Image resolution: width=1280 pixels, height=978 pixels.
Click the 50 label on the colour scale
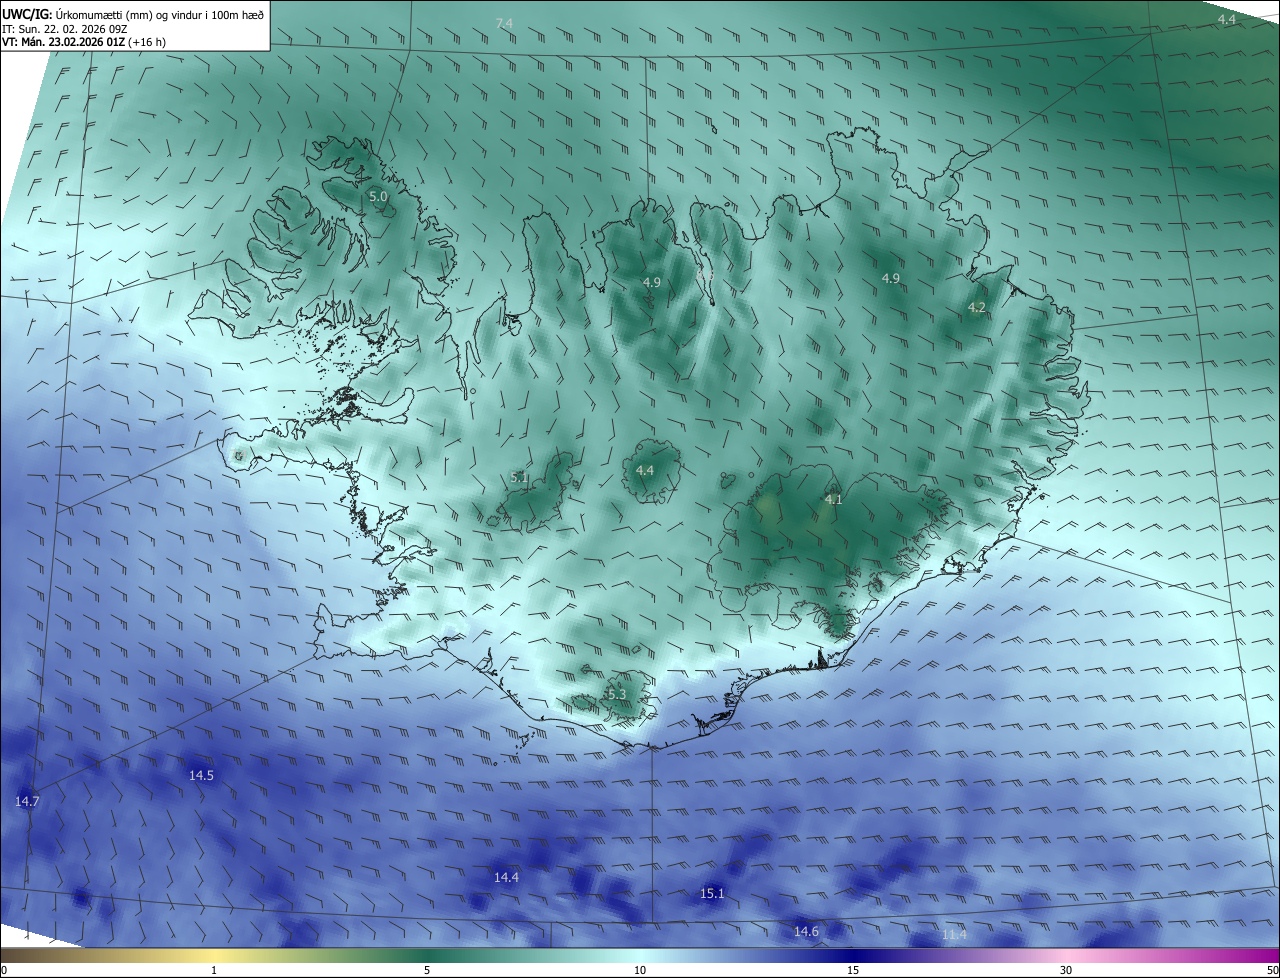(1272, 970)
